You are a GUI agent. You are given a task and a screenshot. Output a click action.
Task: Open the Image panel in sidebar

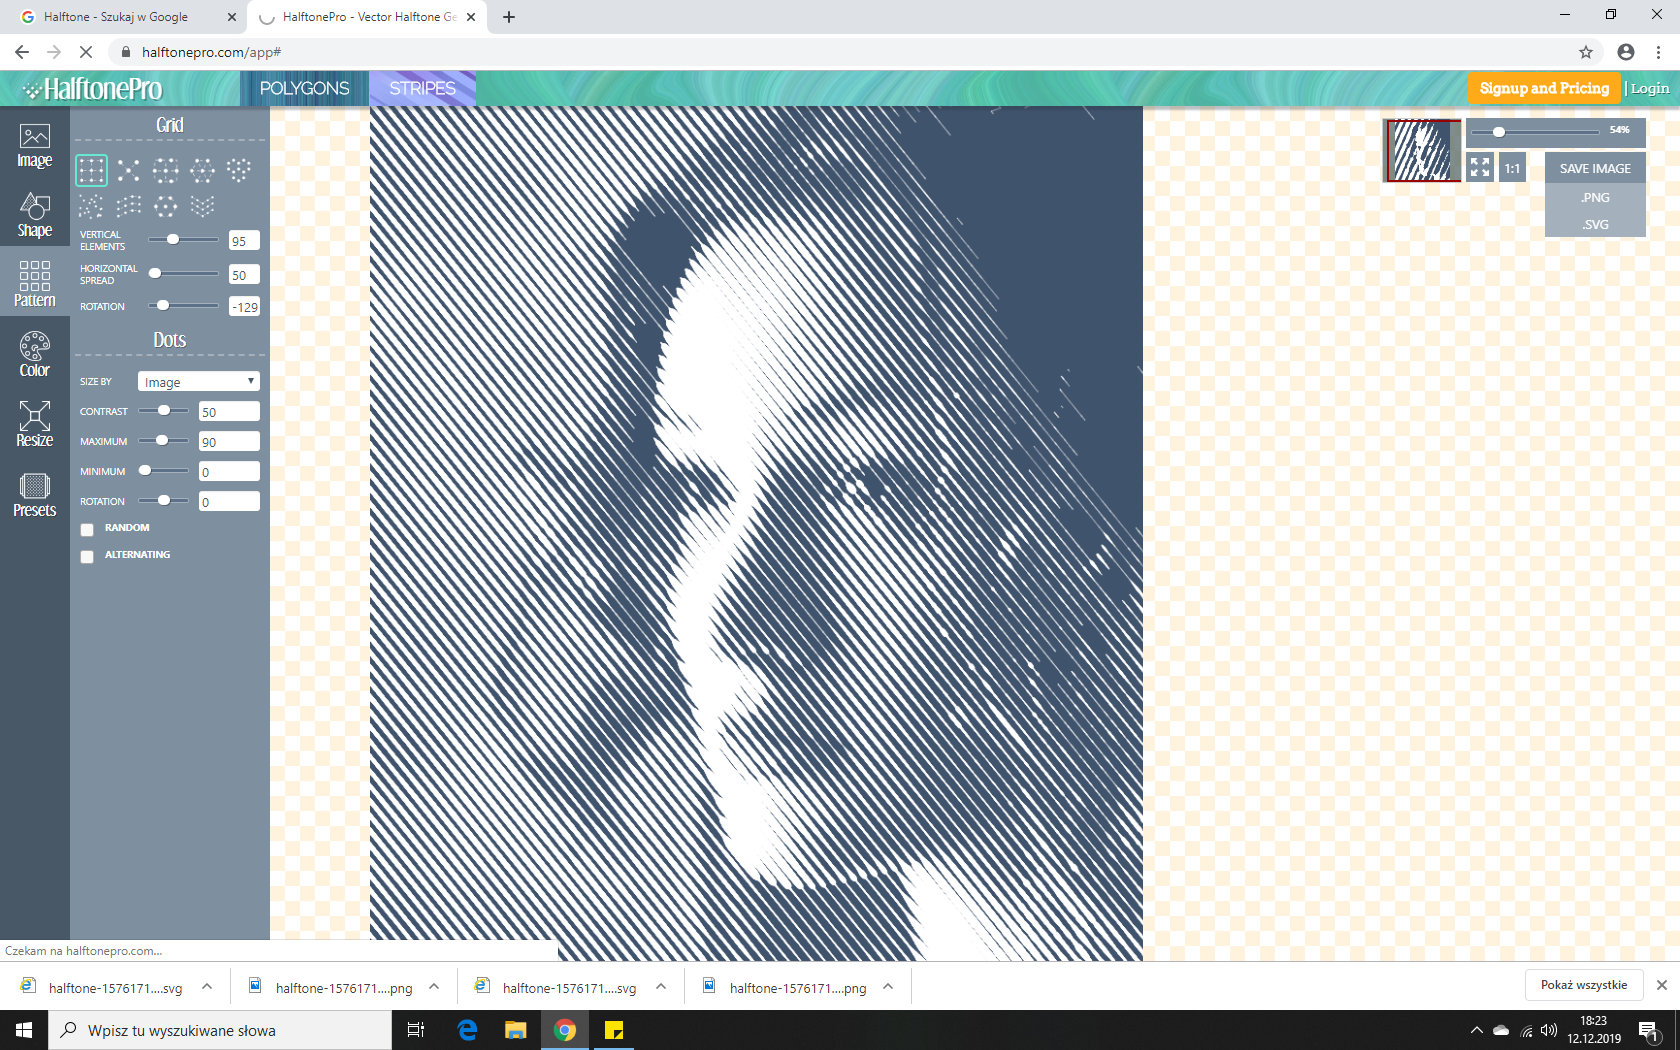[34, 146]
